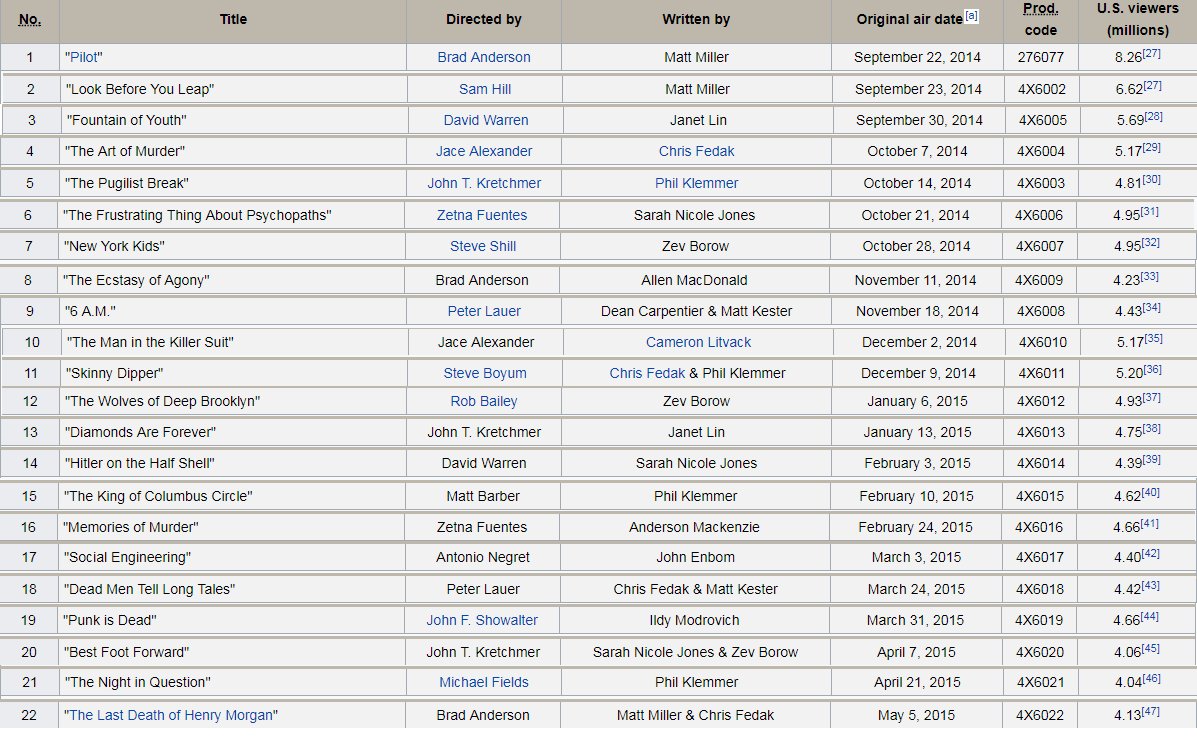Click the "Prod. code" column header

pyautogui.click(x=1041, y=20)
